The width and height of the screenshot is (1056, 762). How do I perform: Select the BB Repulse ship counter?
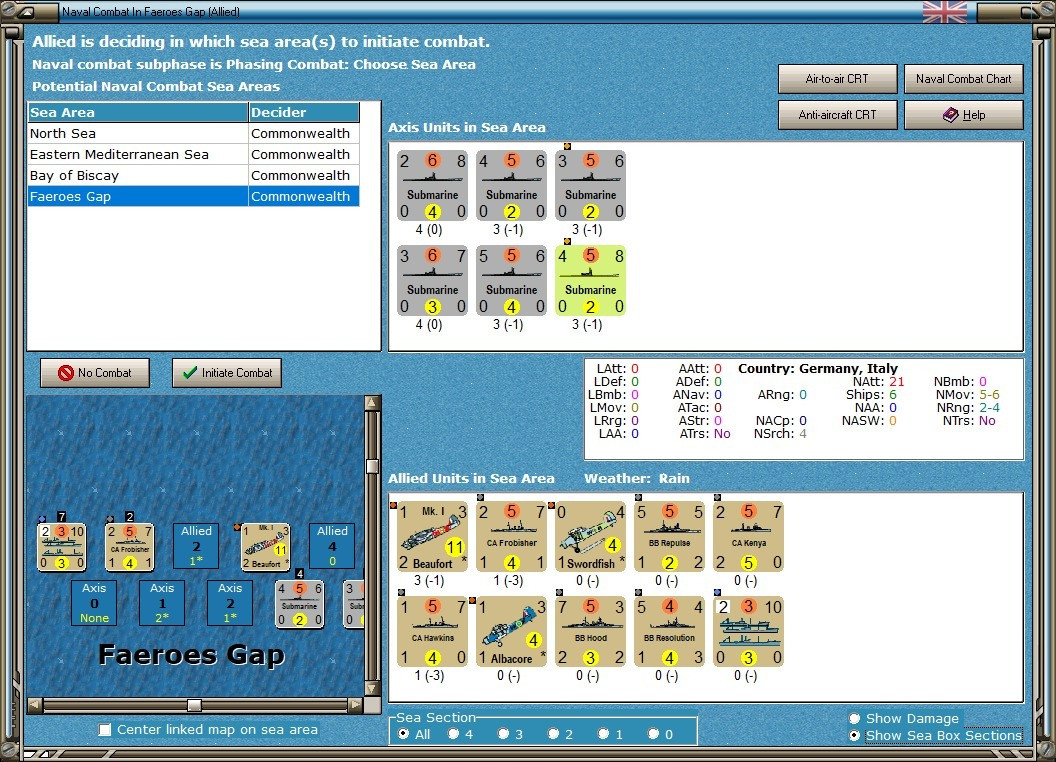[669, 536]
